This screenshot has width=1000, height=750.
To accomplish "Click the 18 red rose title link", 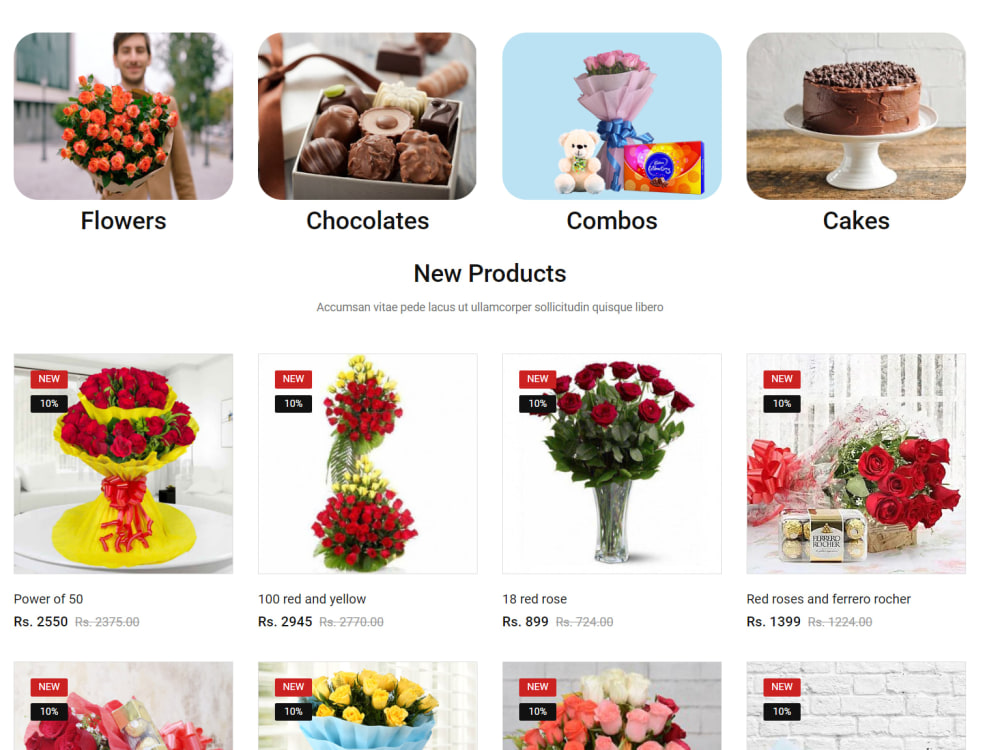I will point(534,599).
